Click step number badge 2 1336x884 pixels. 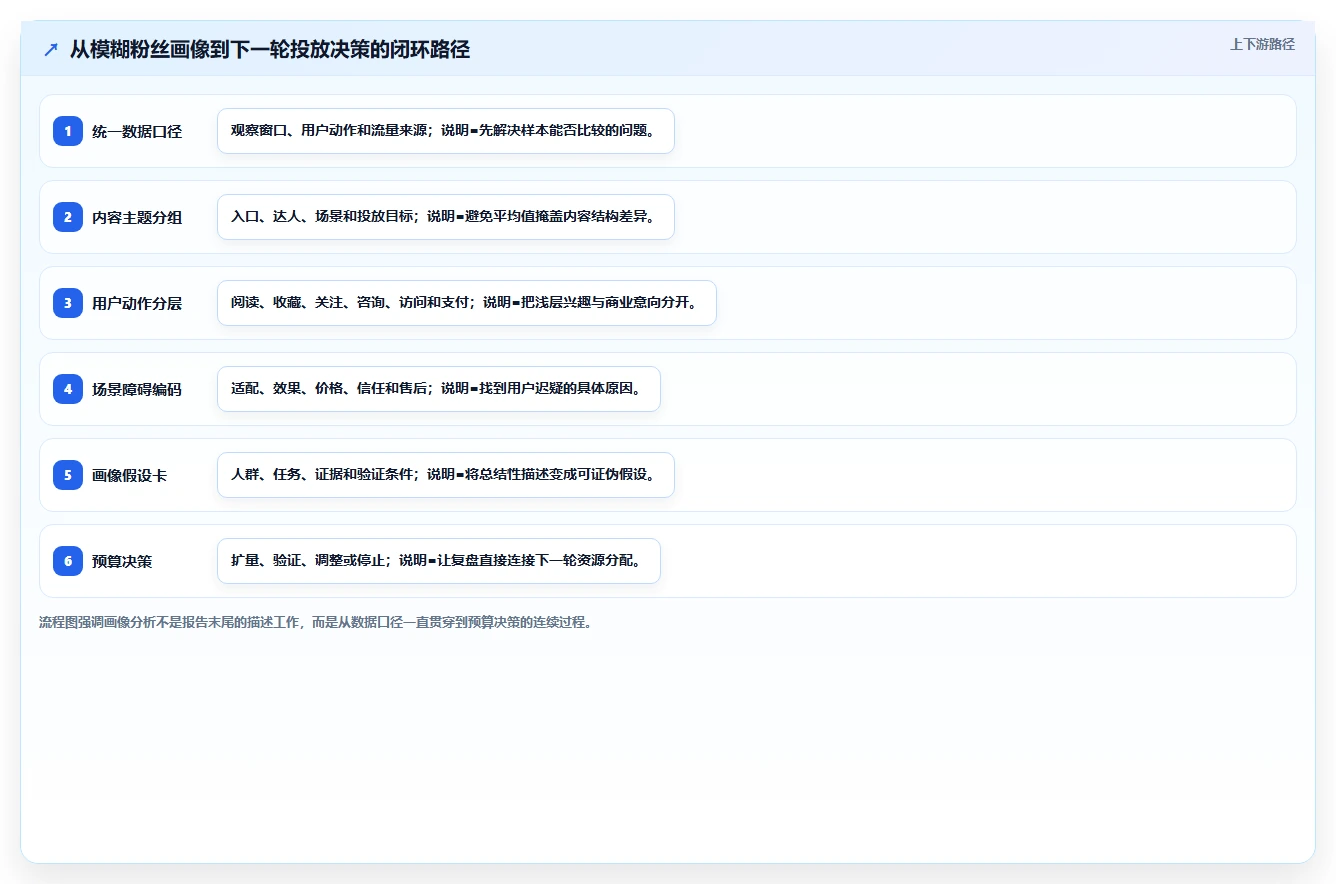point(68,217)
